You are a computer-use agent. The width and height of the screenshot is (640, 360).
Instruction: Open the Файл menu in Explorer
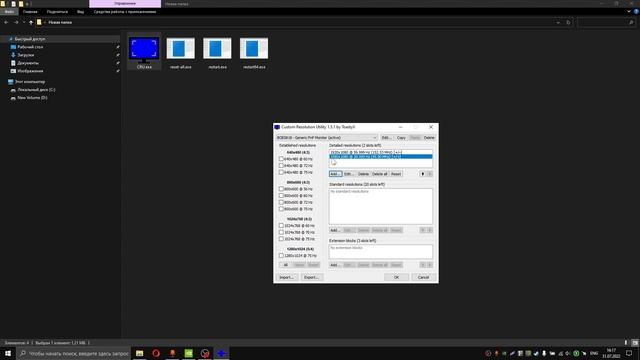click(x=9, y=12)
